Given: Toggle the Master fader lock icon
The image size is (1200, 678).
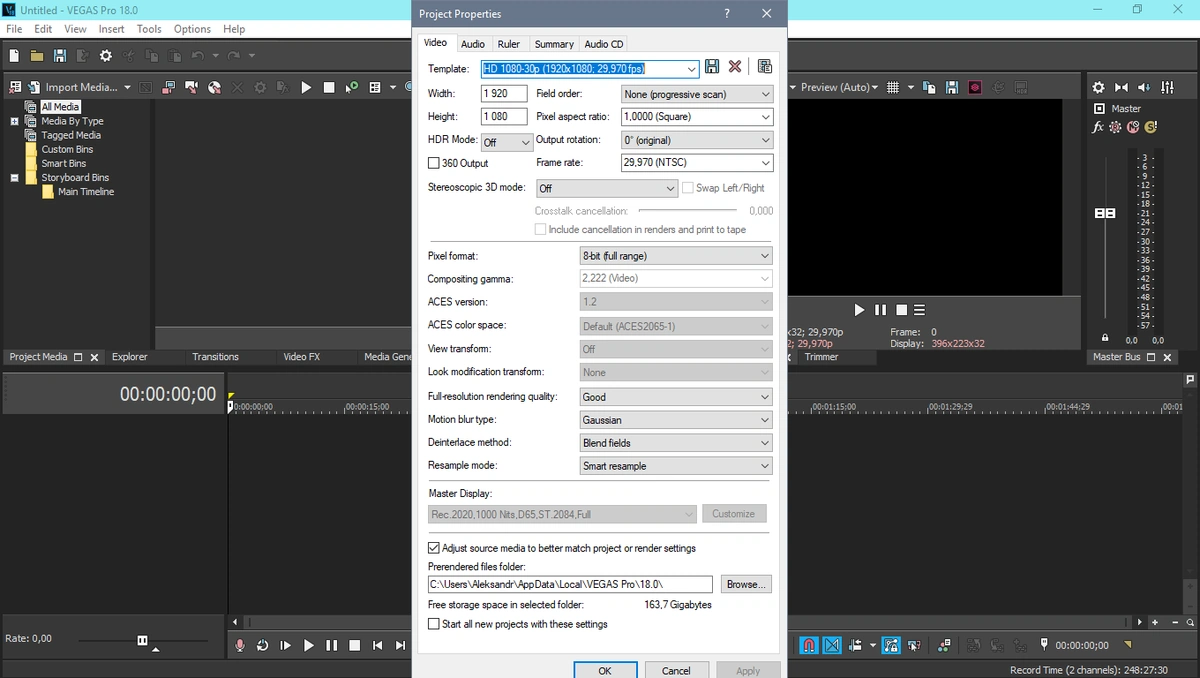Looking at the screenshot, I should coord(1105,339).
